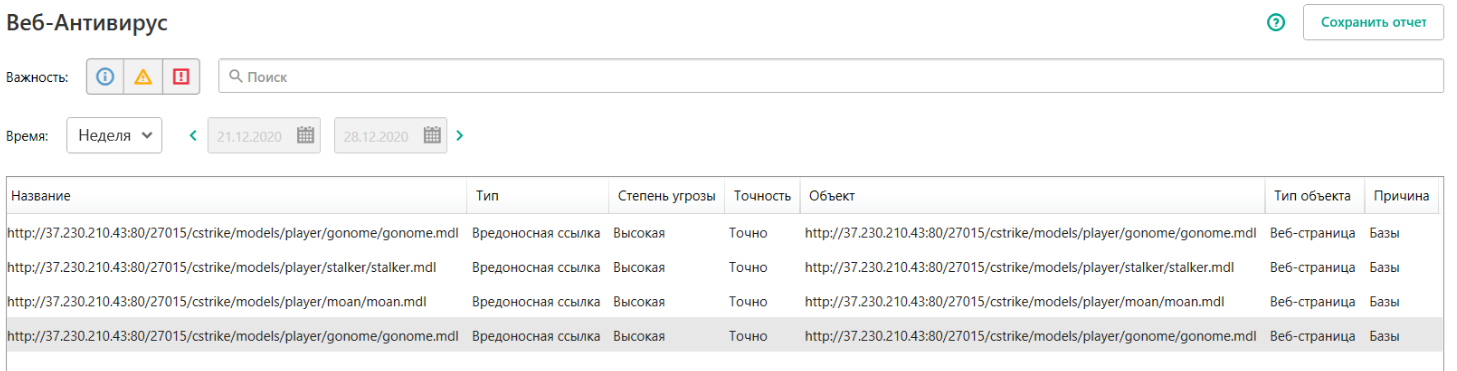
Task: Click the Объект URL for stalker.mdl
Action: [x=1020, y=267]
